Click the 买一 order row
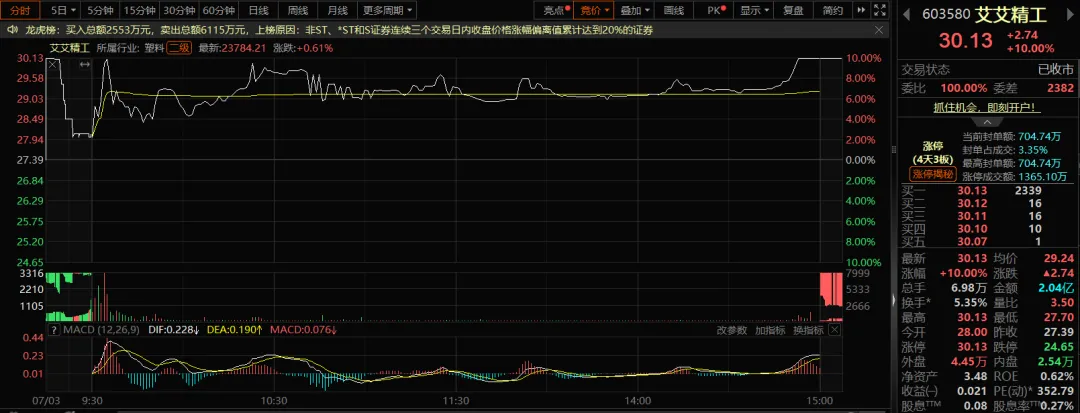1080x413 pixels. pos(988,191)
